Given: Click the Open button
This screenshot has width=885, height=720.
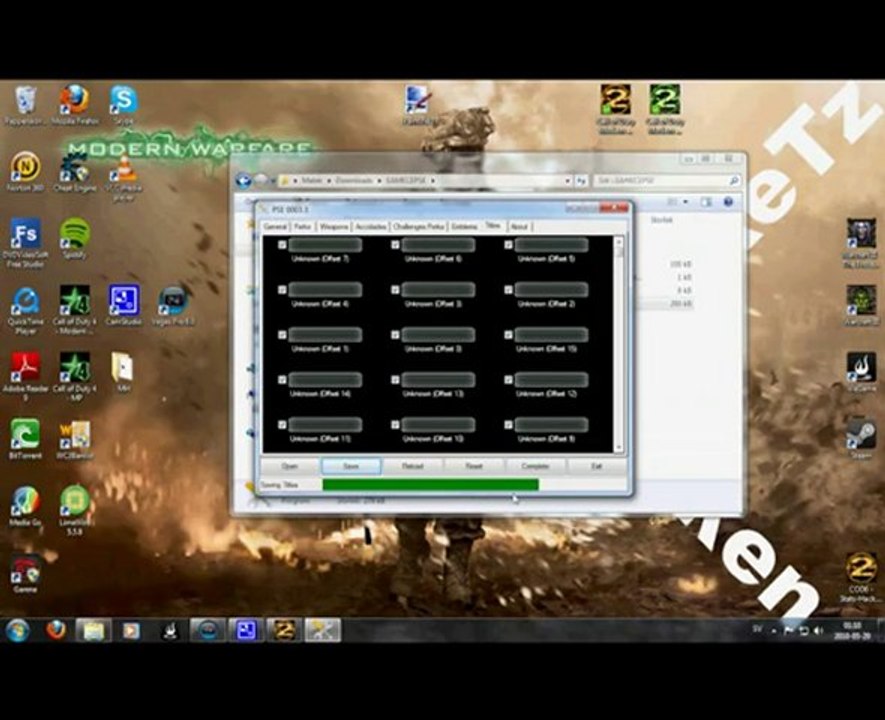Looking at the screenshot, I should 290,466.
